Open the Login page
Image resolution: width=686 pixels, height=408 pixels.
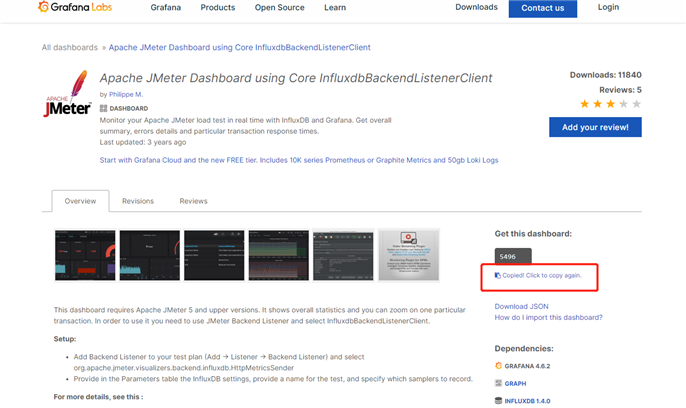[608, 7]
